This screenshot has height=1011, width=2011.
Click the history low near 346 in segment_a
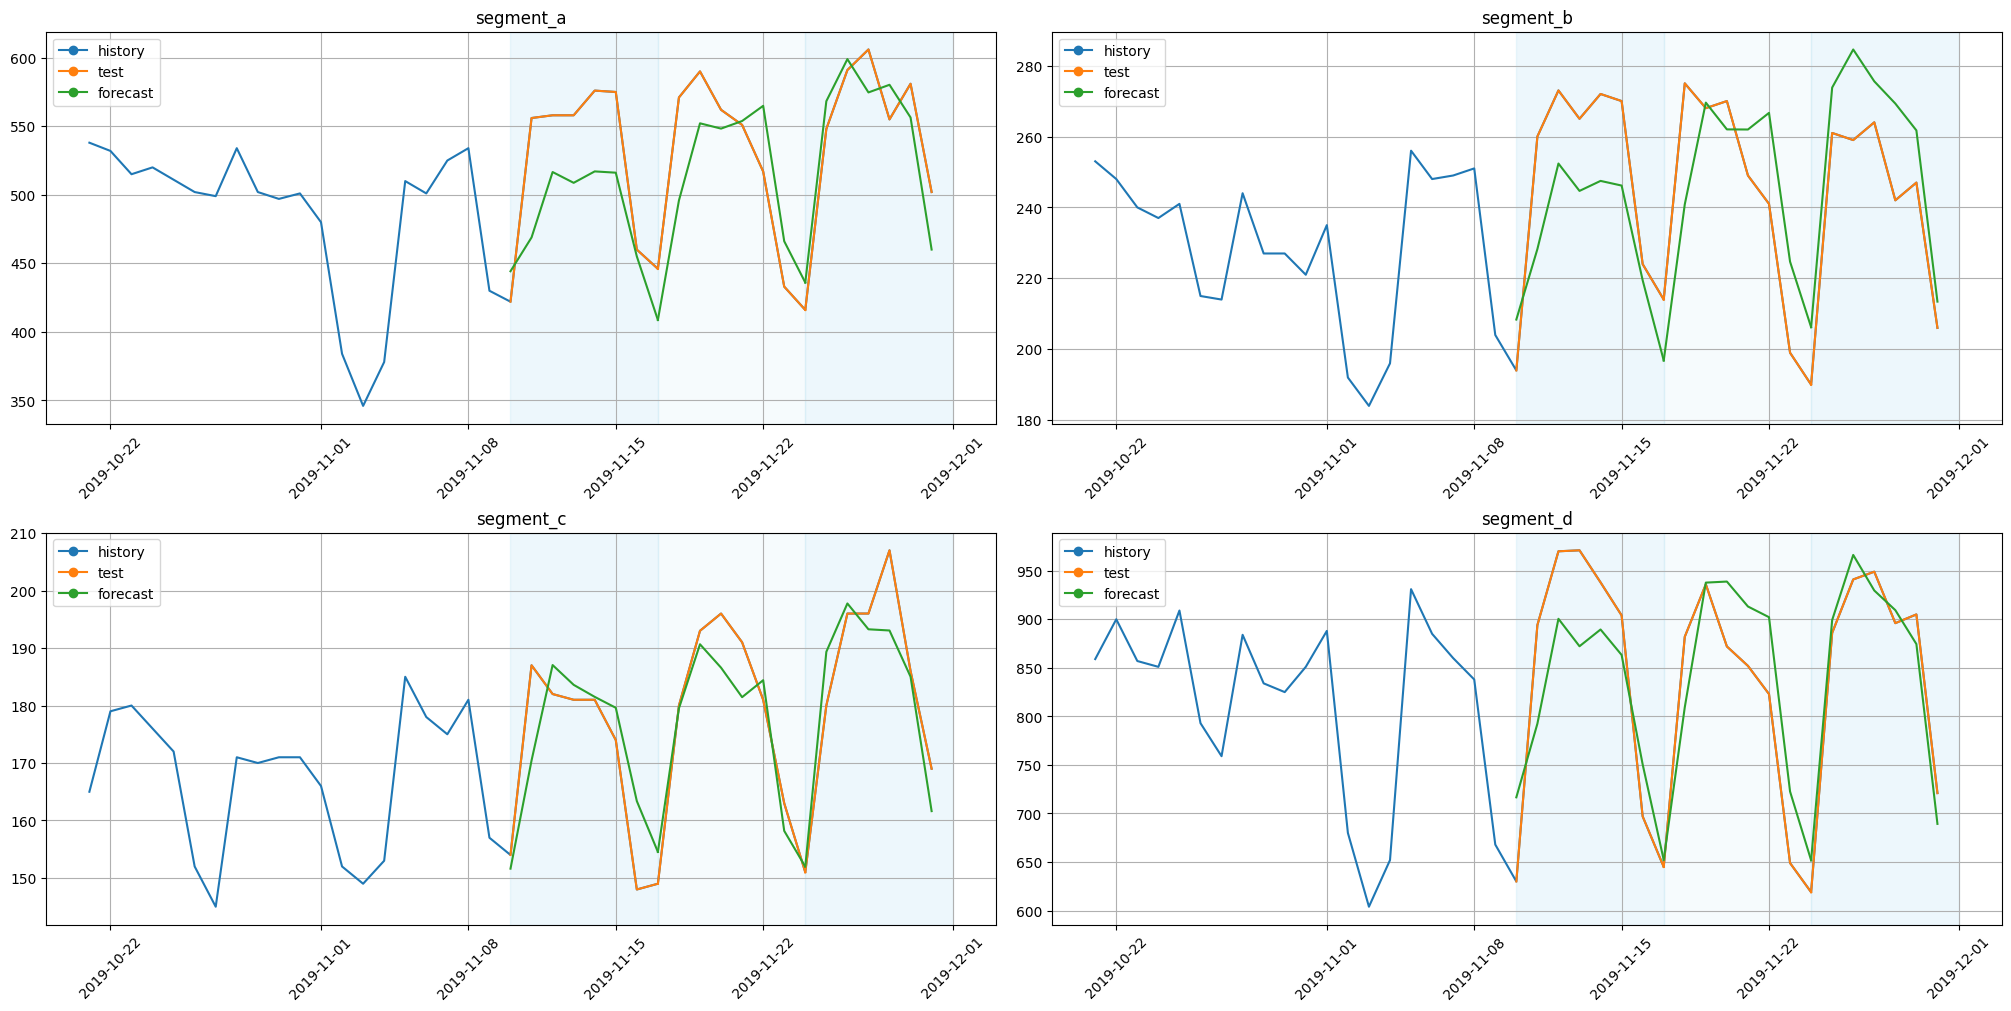(363, 405)
